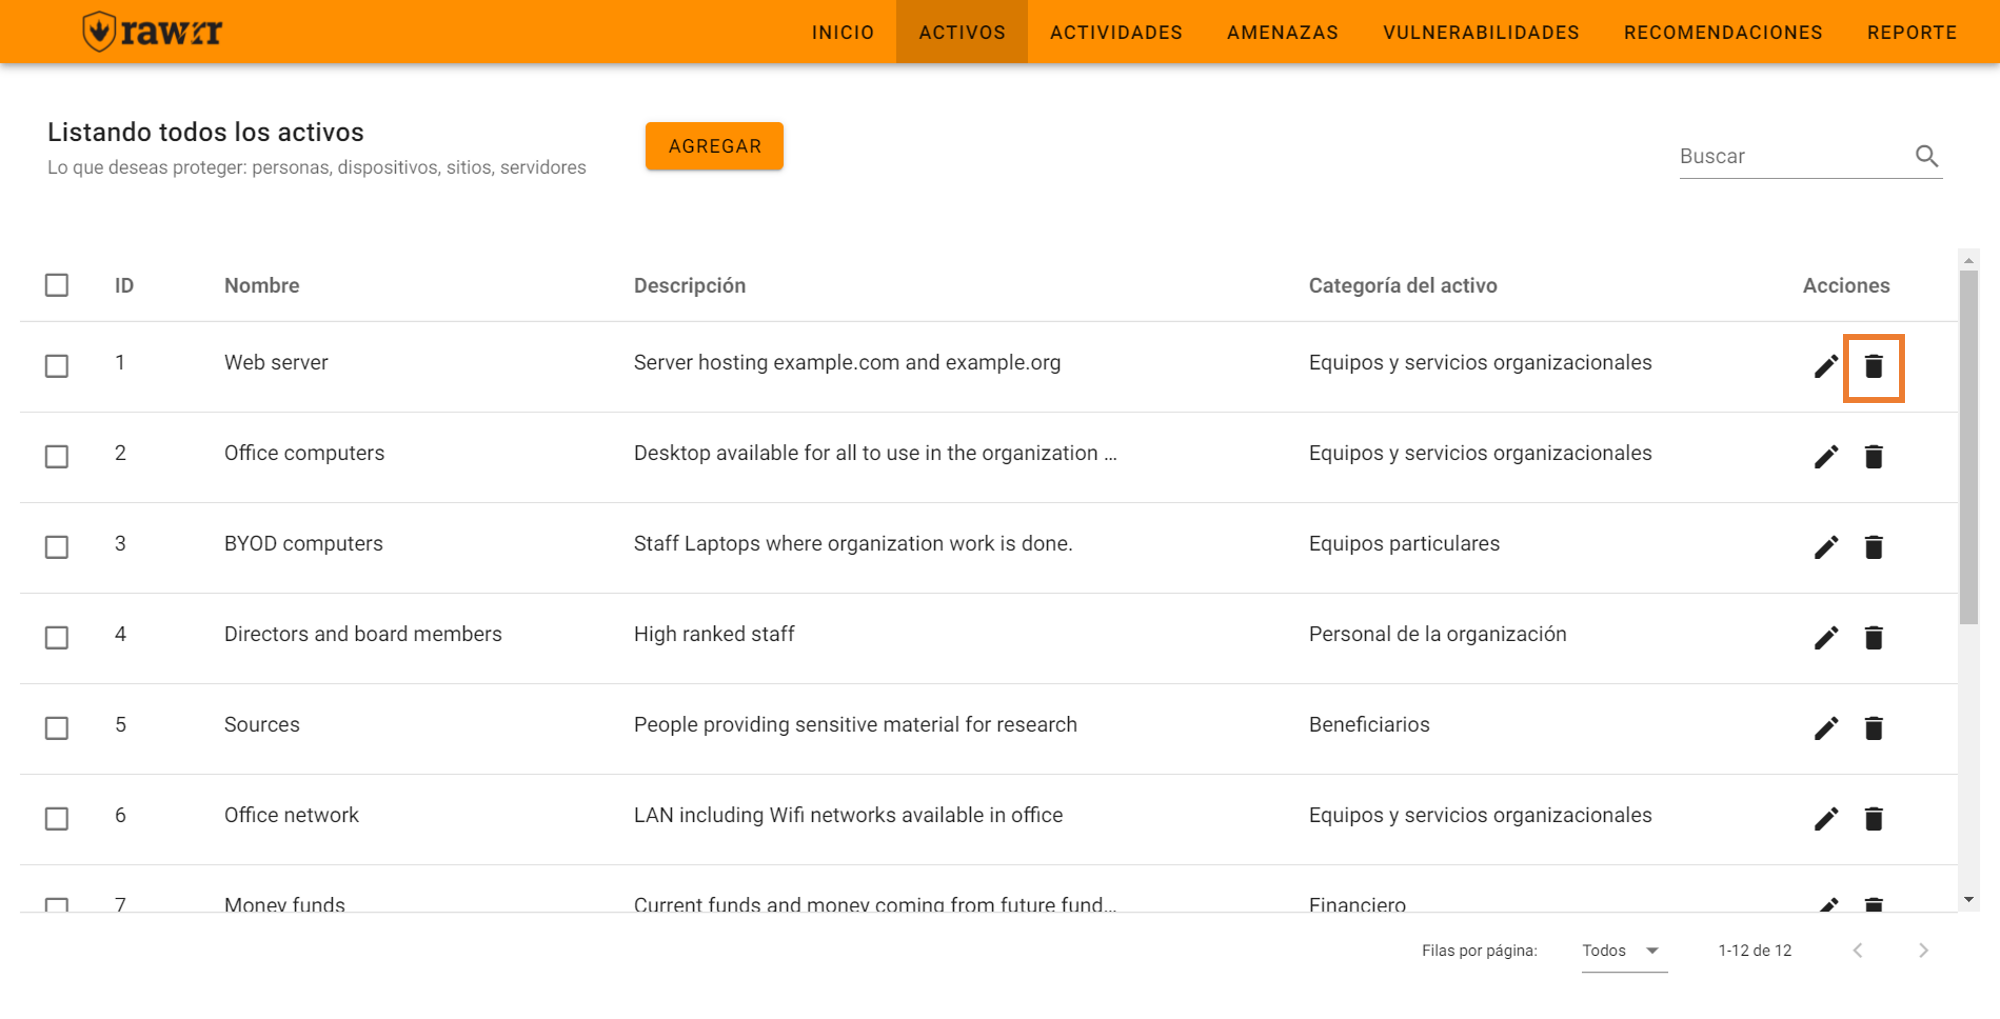Select the Sources row checkbox
Screen dimensions: 2000x1019
pos(57,728)
